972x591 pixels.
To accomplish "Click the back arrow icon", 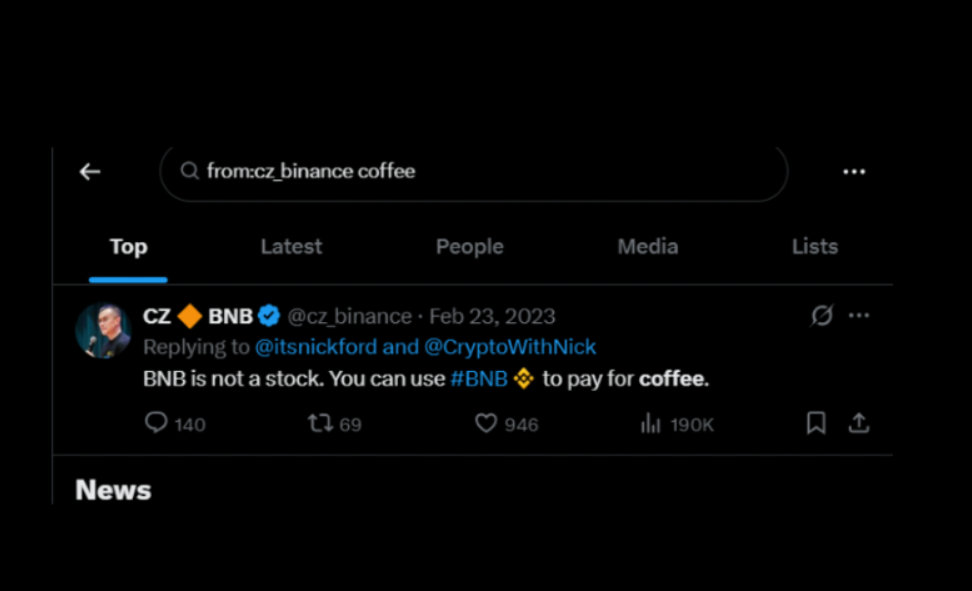I will coord(90,172).
